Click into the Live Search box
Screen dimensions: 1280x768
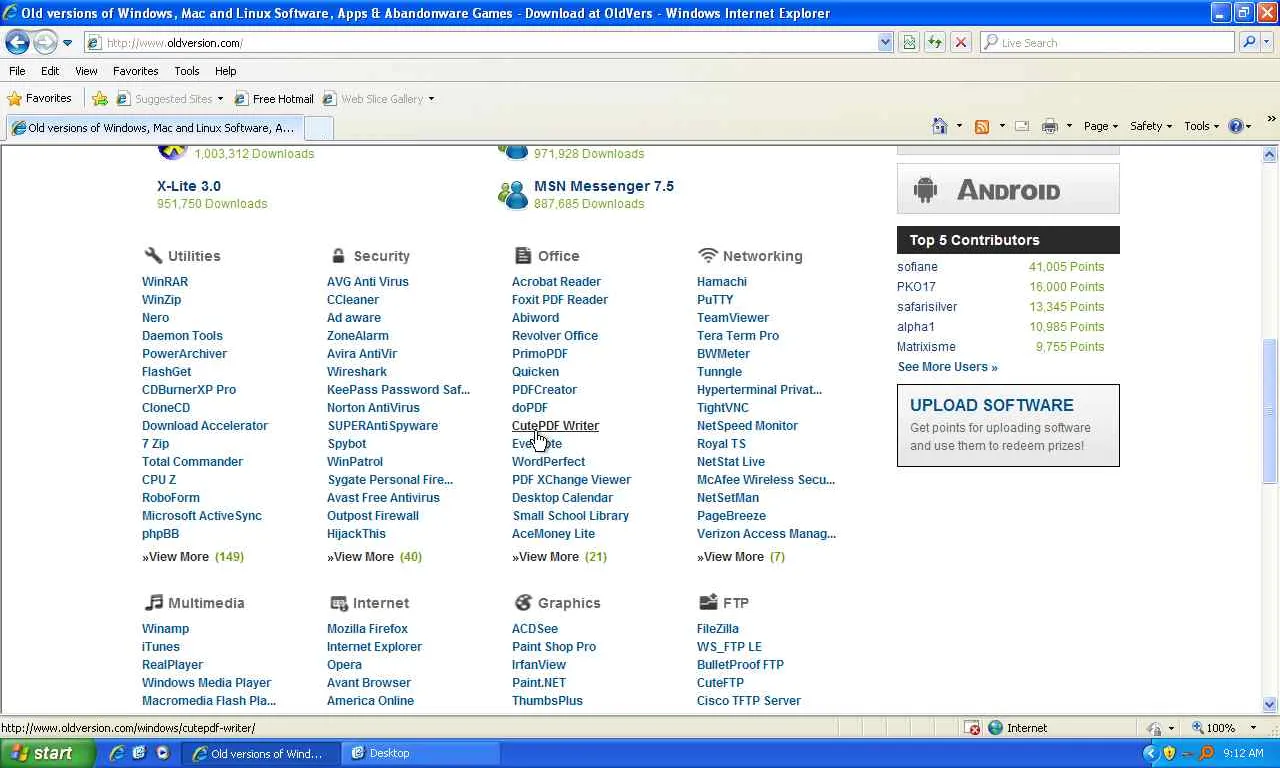[x=1108, y=42]
